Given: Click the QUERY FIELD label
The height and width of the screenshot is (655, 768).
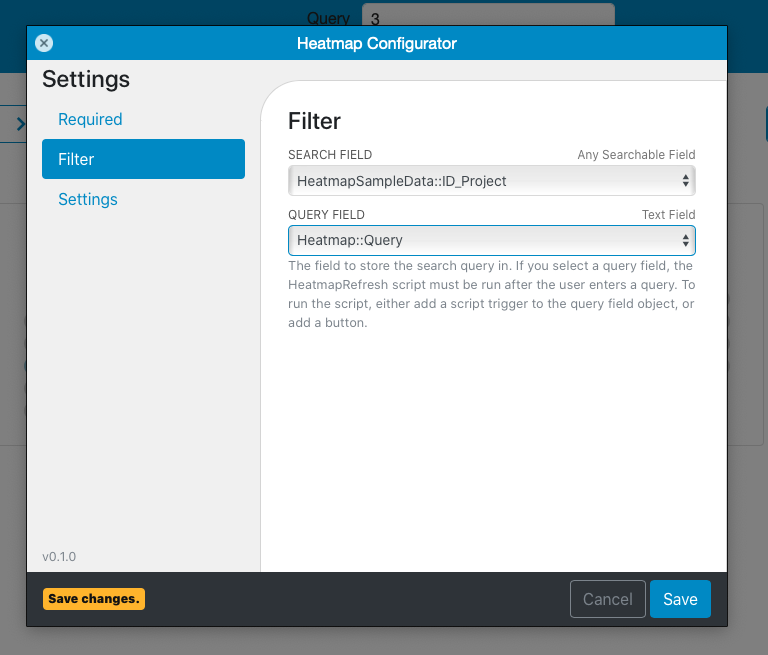Looking at the screenshot, I should pos(326,215).
